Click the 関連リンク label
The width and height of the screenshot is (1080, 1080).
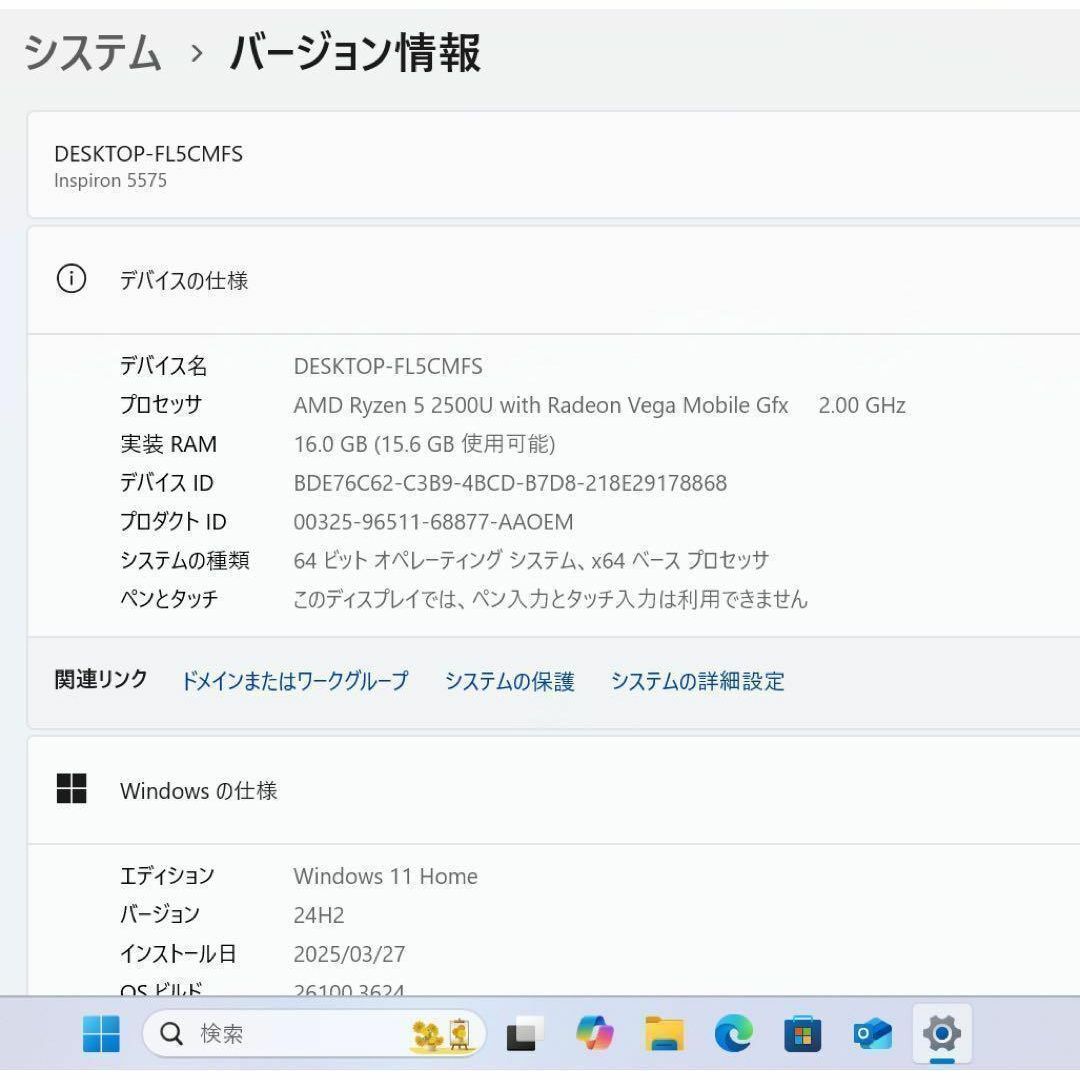click(101, 679)
